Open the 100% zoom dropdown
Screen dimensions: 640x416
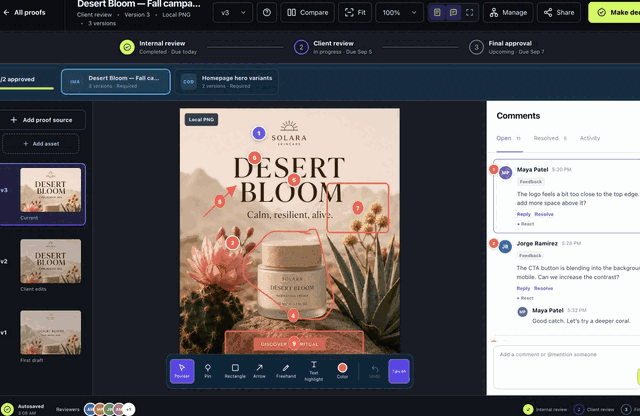point(399,13)
